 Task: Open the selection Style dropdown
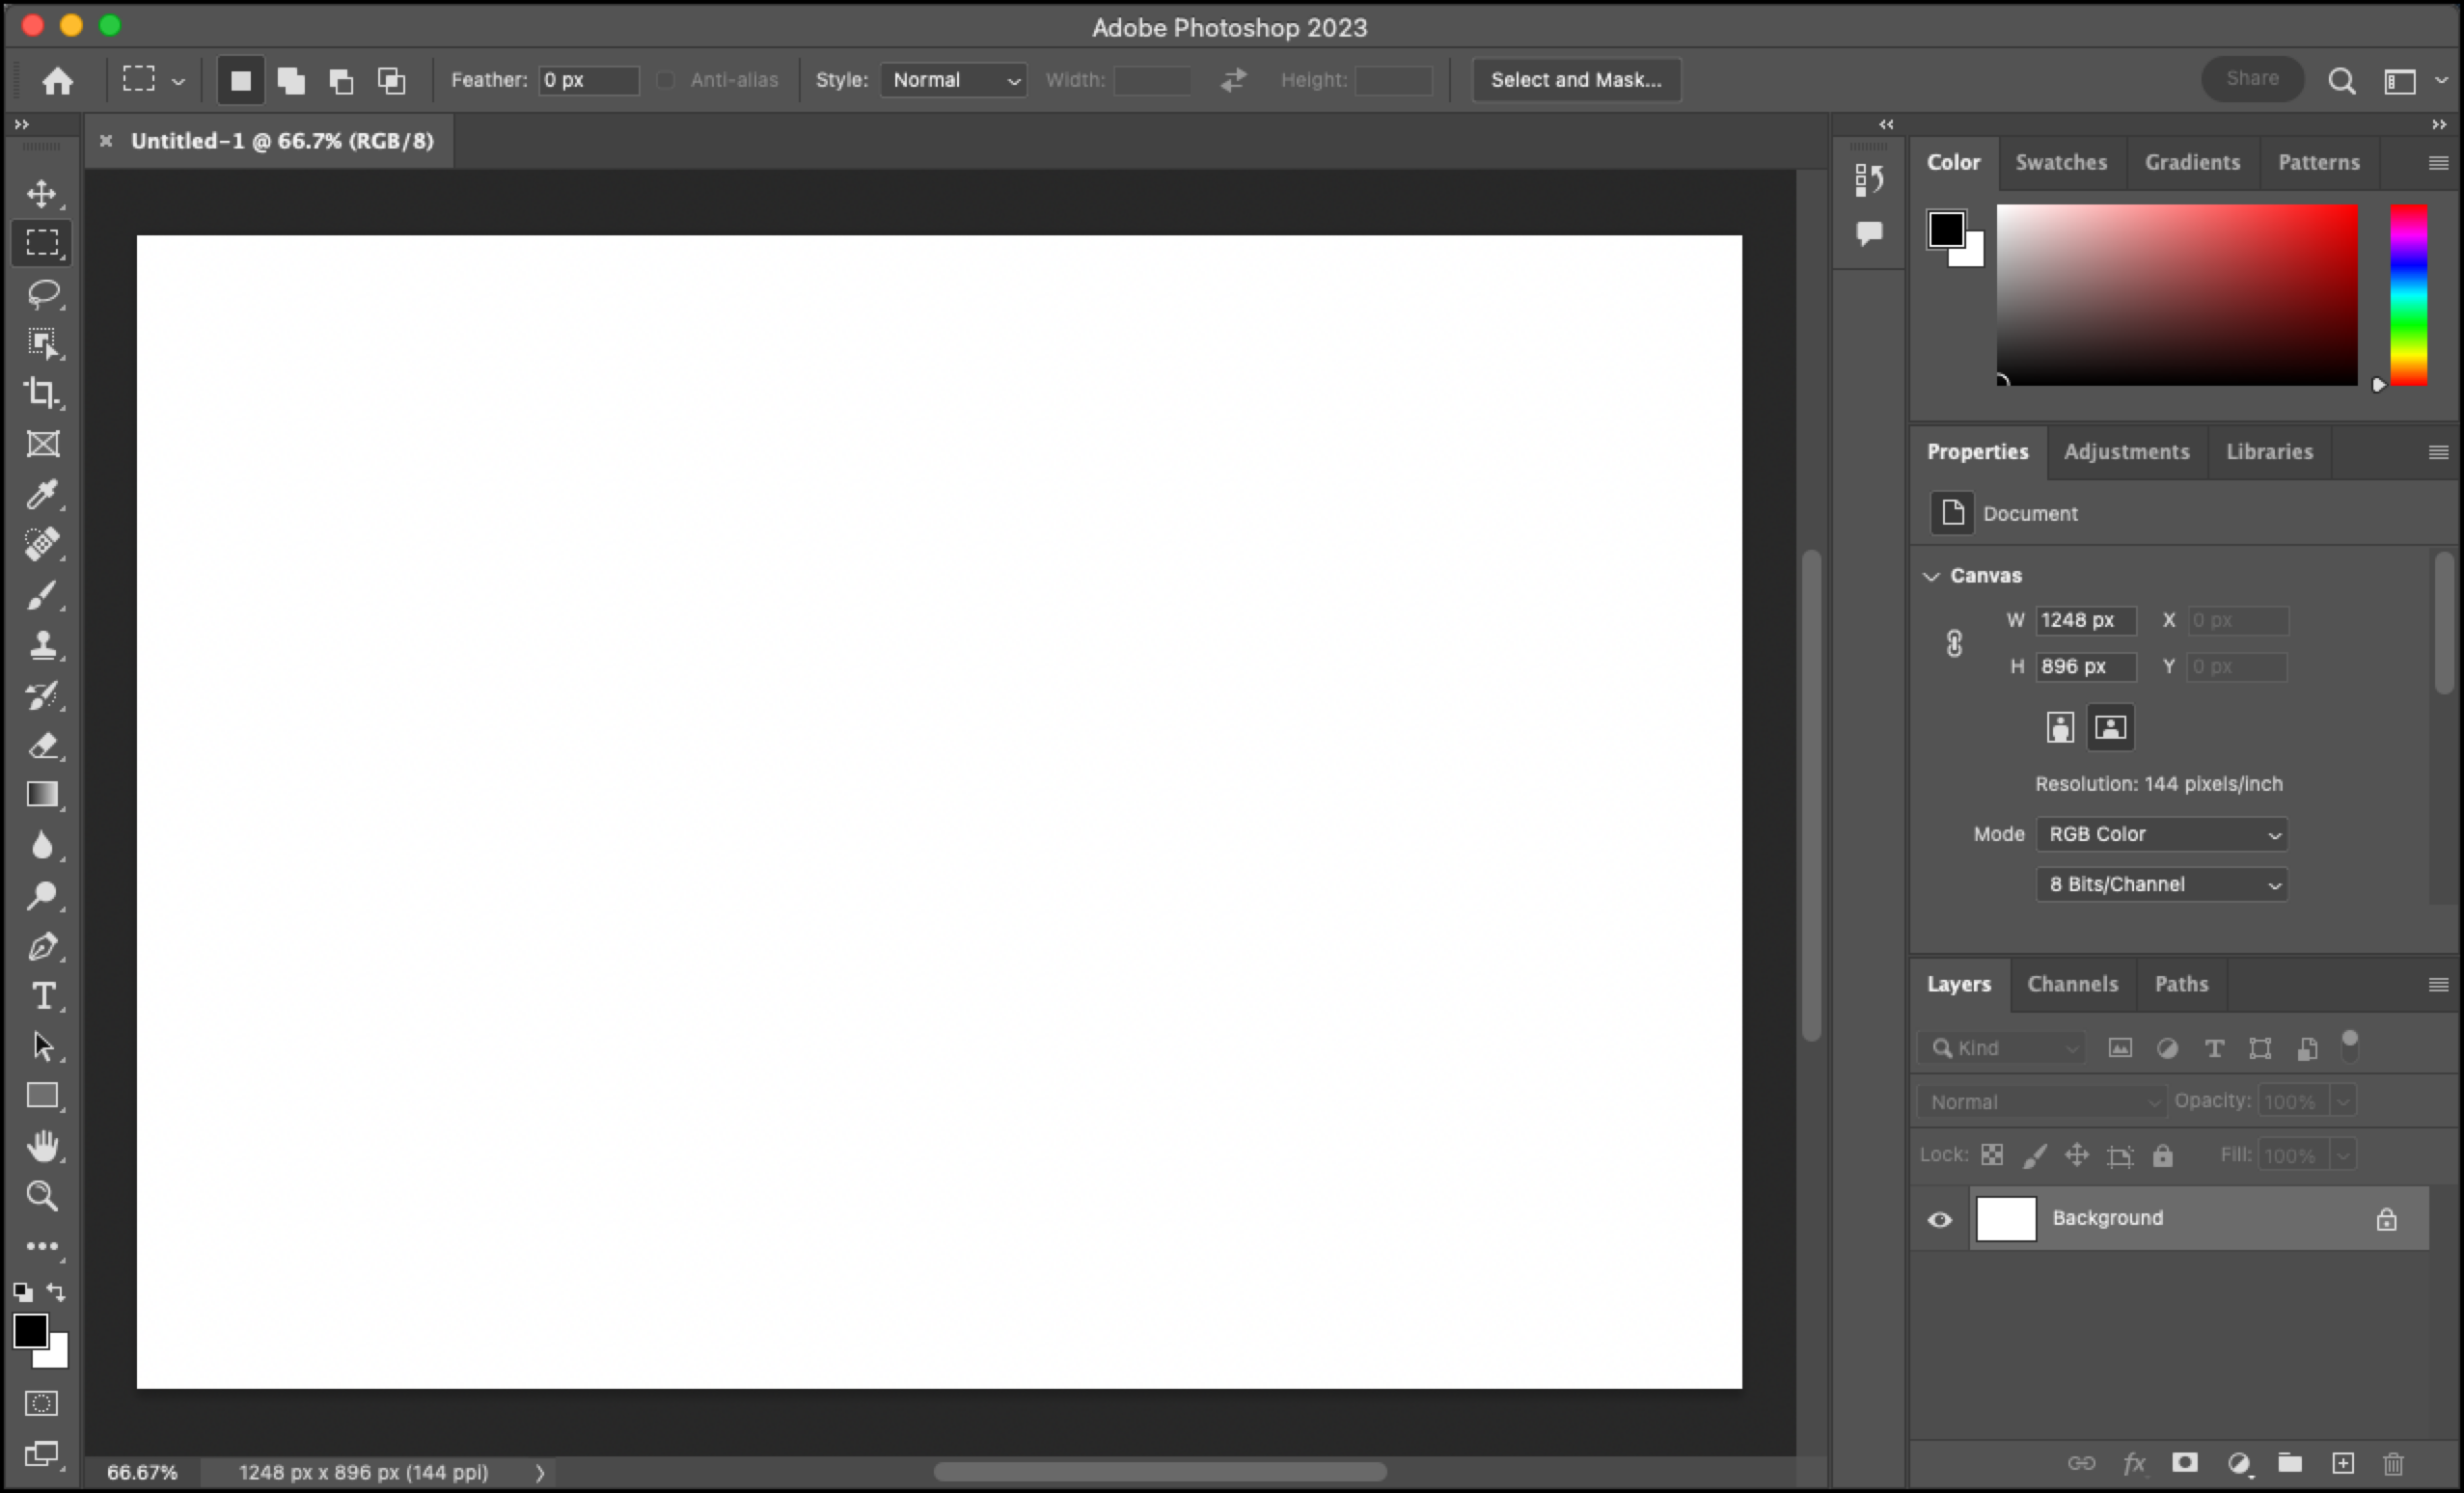pos(952,80)
